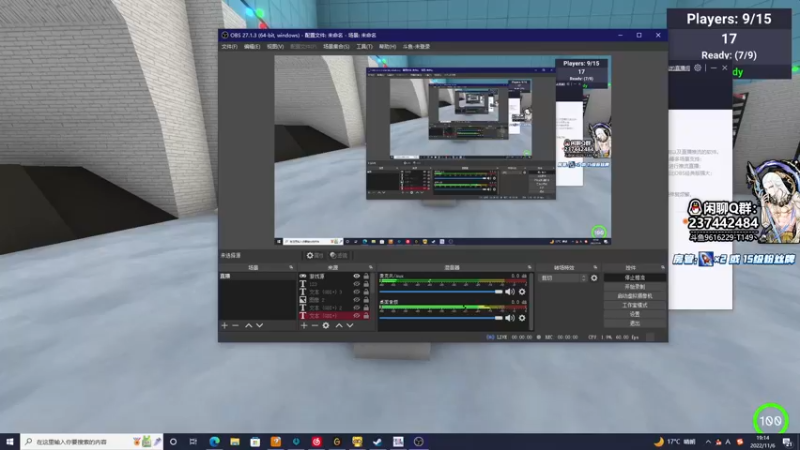Toggle visibility of the image 2 source
Image resolution: width=800 pixels, height=450 pixels.
point(357,300)
